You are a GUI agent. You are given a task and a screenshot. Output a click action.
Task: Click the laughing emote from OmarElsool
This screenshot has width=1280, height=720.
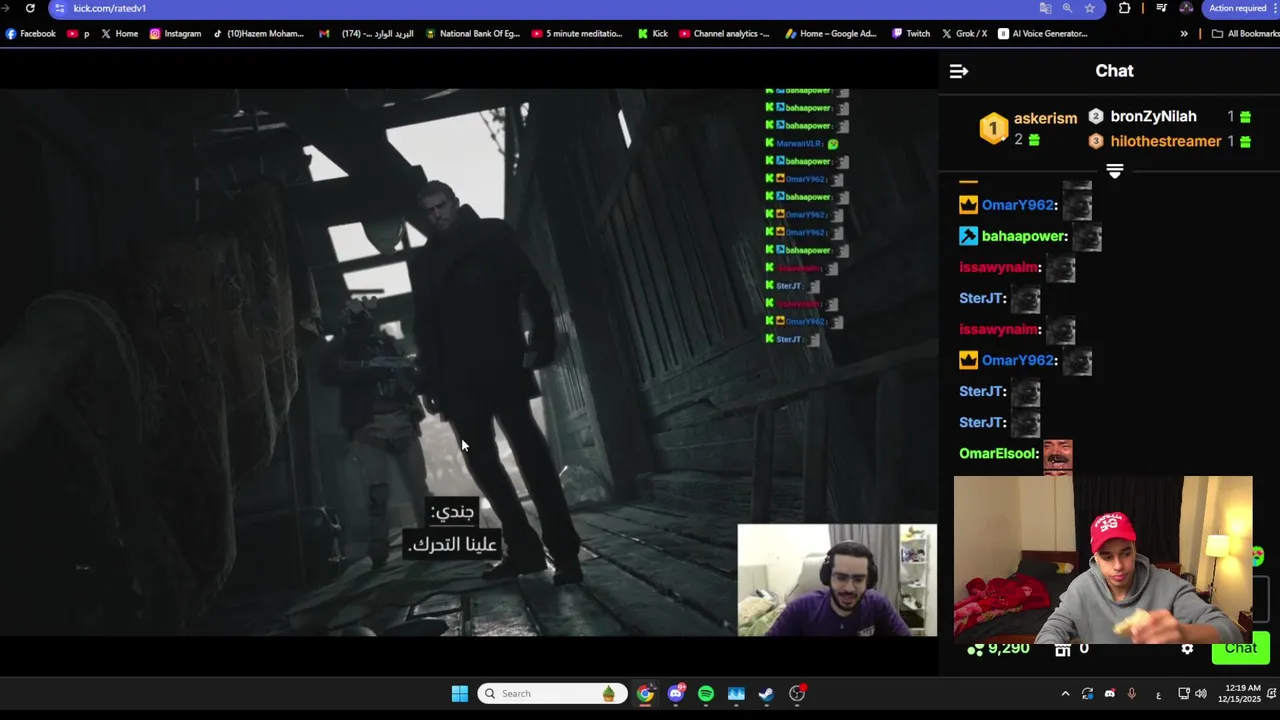click(x=1058, y=455)
